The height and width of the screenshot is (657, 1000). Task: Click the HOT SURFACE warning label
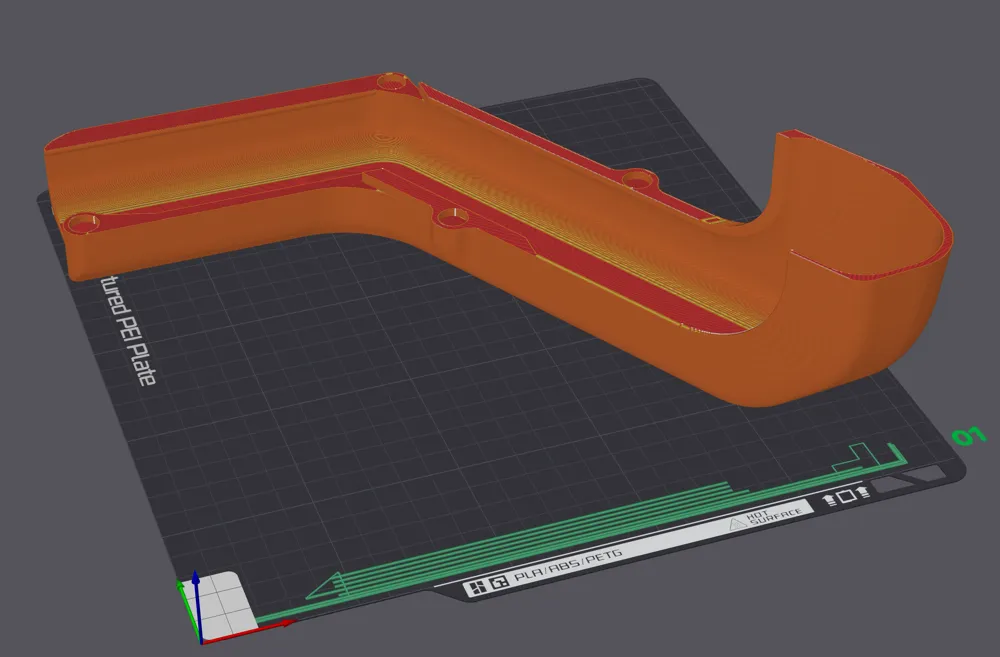[774, 517]
